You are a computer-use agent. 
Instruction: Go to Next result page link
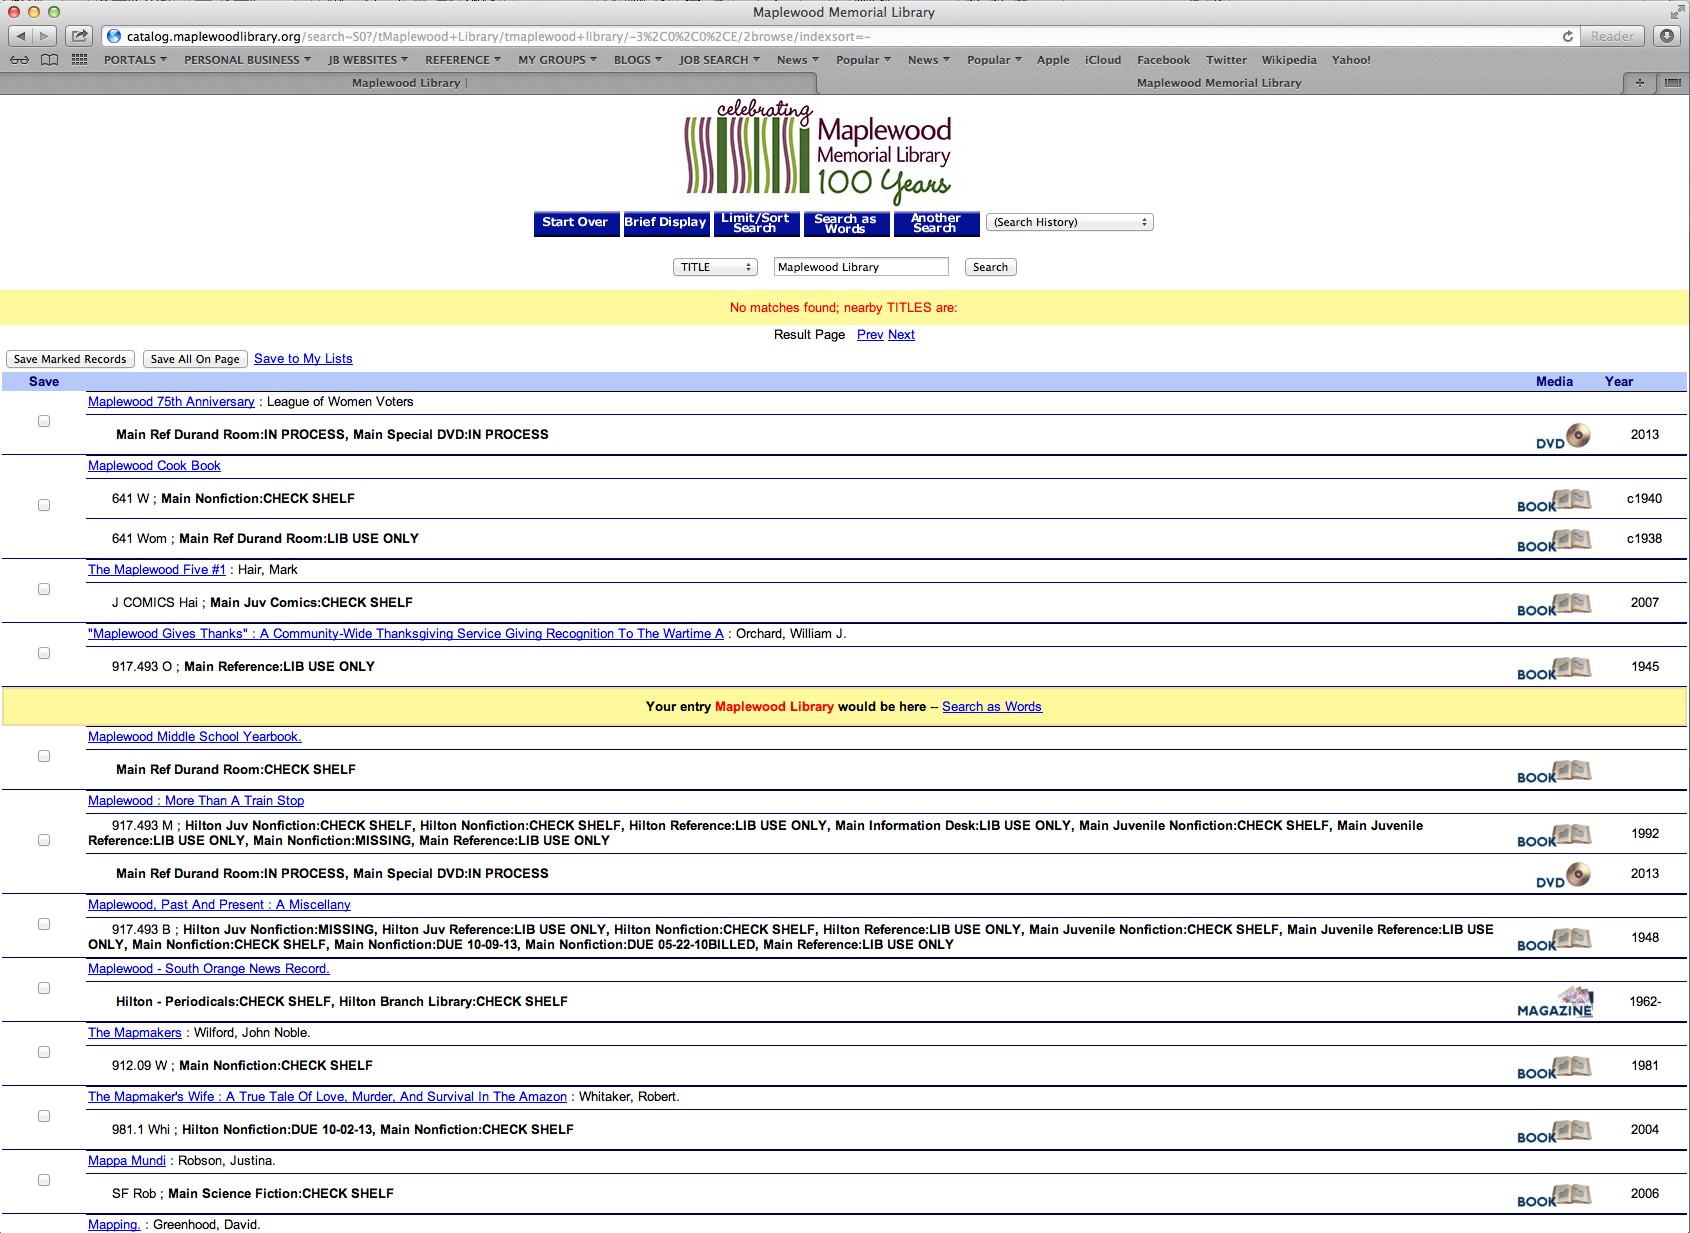tap(901, 335)
